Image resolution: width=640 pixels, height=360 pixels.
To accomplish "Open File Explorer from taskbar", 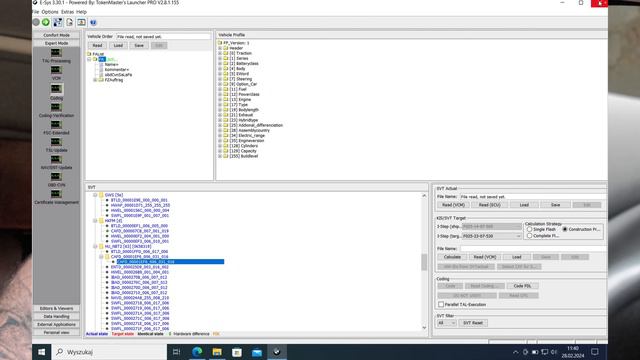I will click(x=217, y=352).
